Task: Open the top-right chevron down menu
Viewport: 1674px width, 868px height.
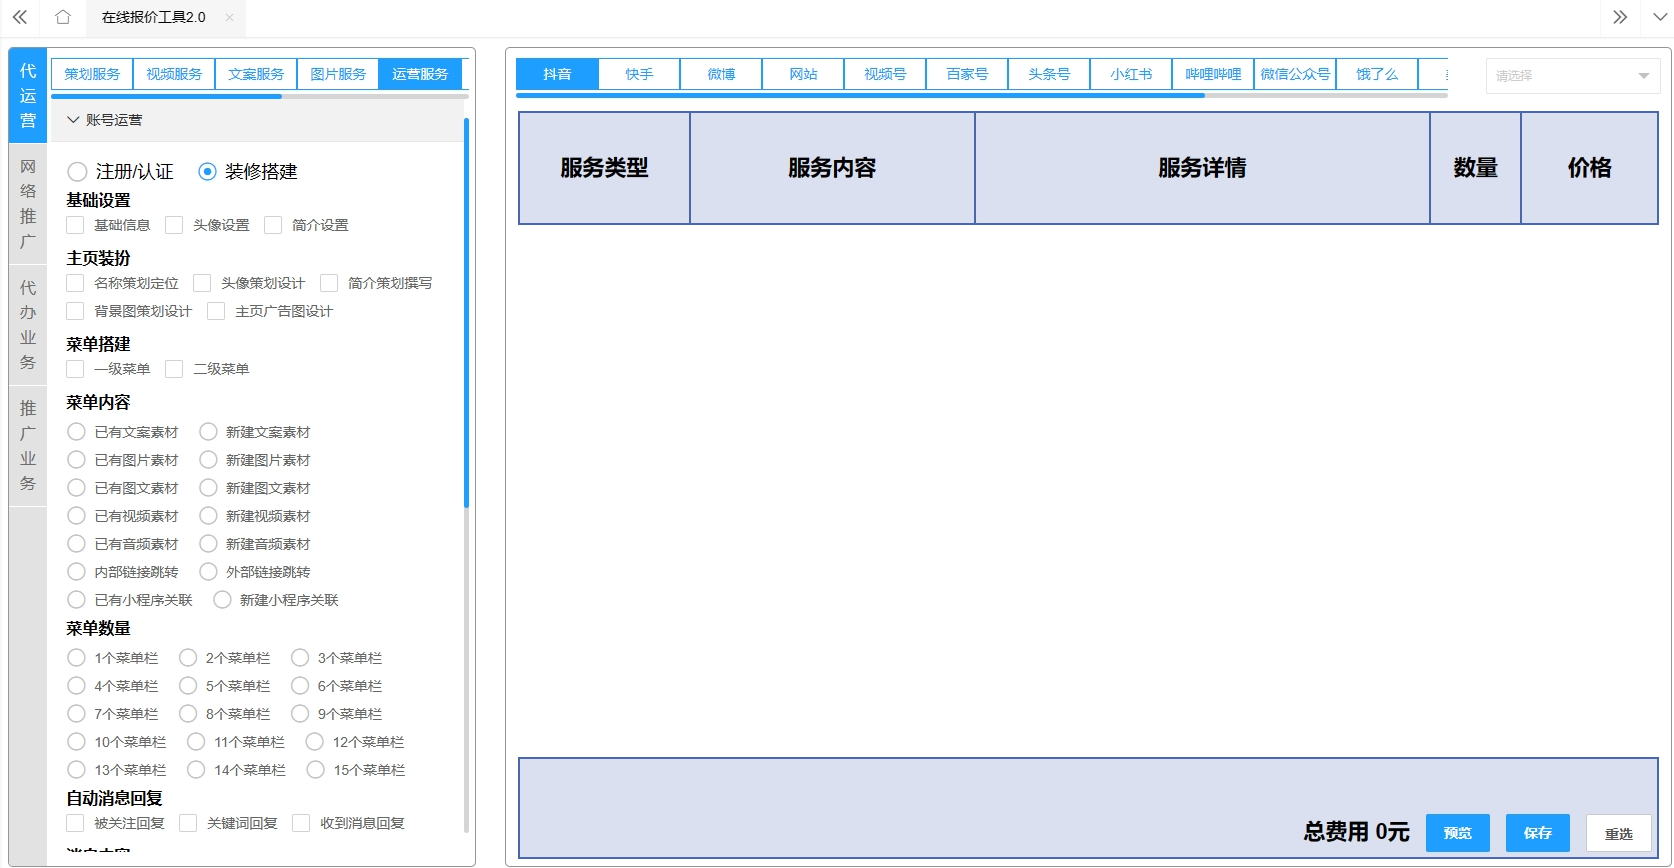Action: click(x=1659, y=17)
